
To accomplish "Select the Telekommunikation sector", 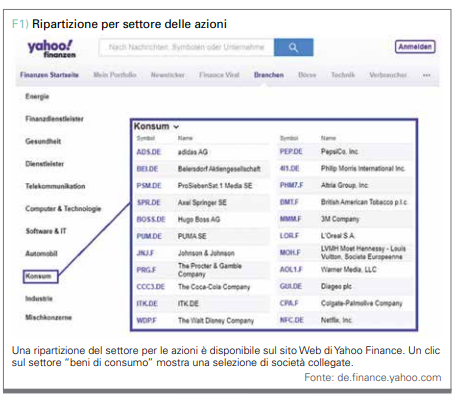I will tap(55, 186).
